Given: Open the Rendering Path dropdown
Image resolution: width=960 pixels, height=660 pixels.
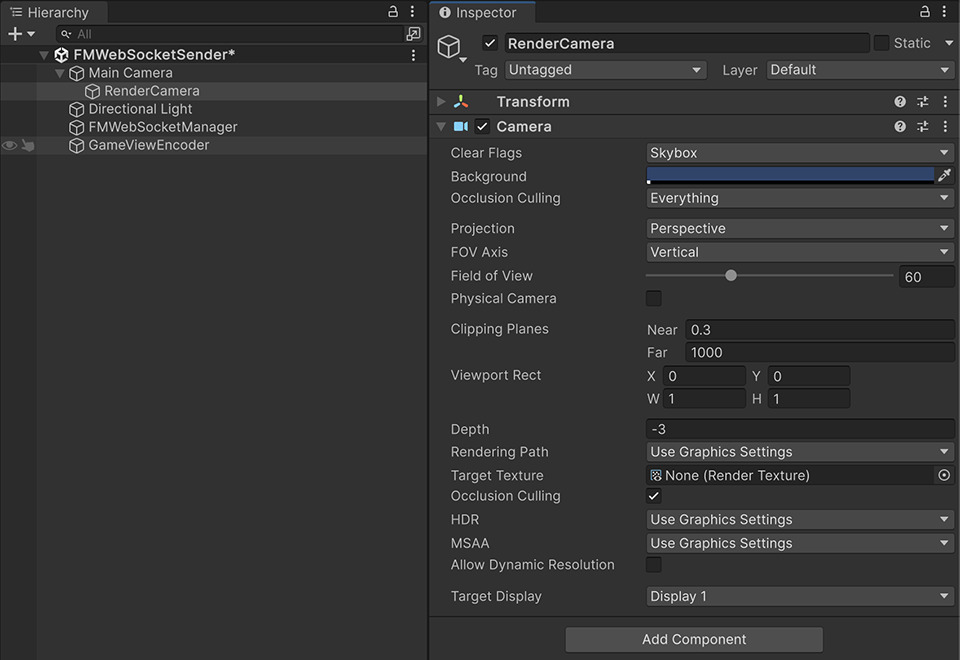Looking at the screenshot, I should coord(800,451).
